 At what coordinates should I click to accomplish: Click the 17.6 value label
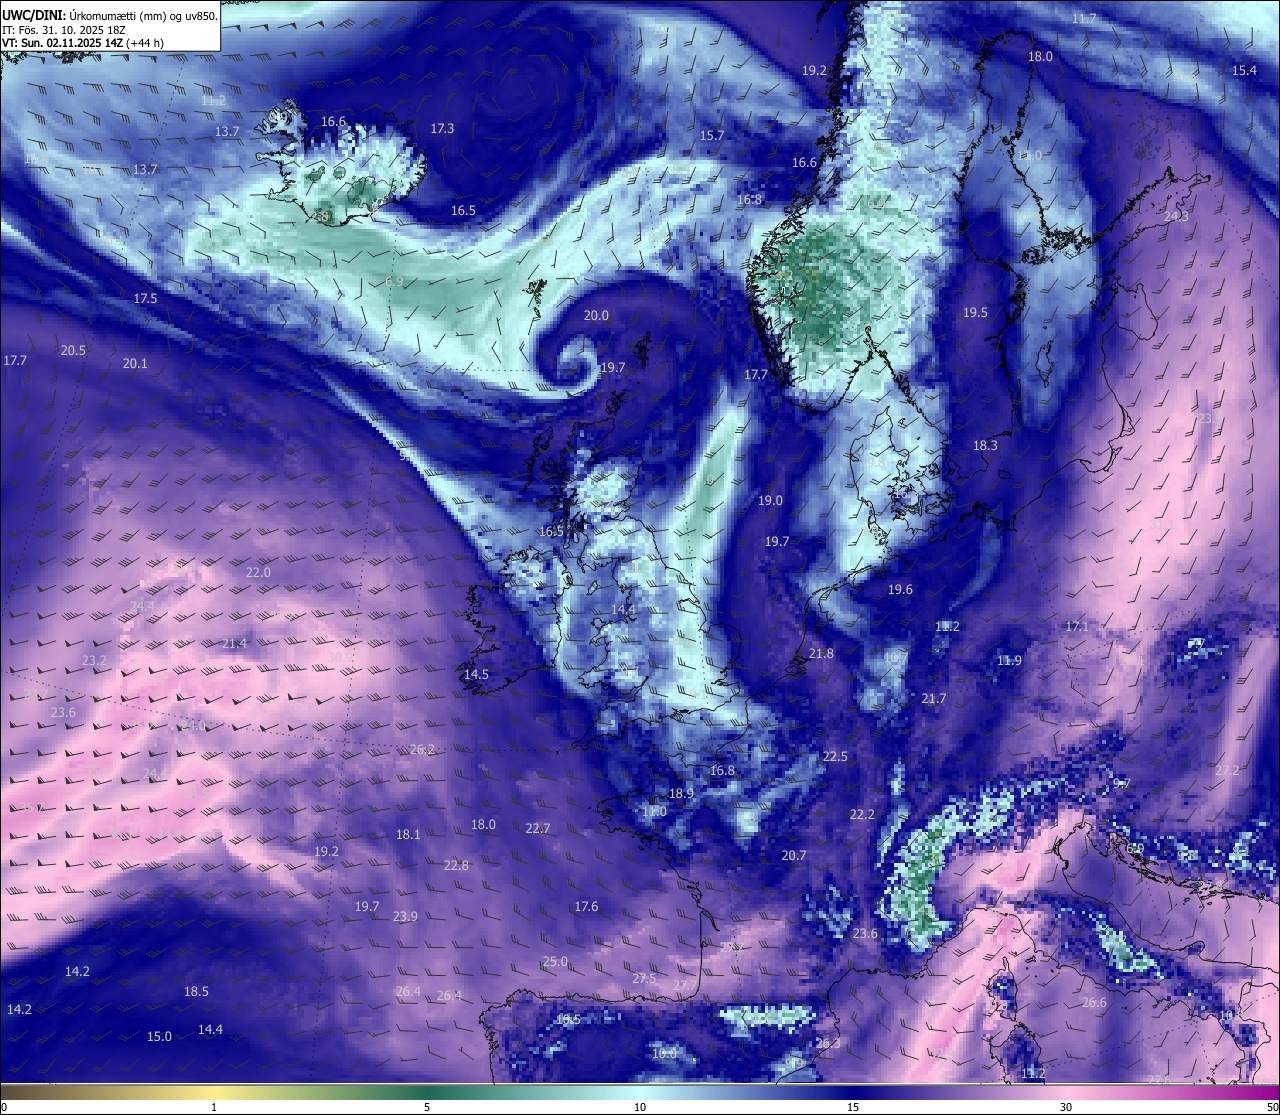(x=586, y=906)
